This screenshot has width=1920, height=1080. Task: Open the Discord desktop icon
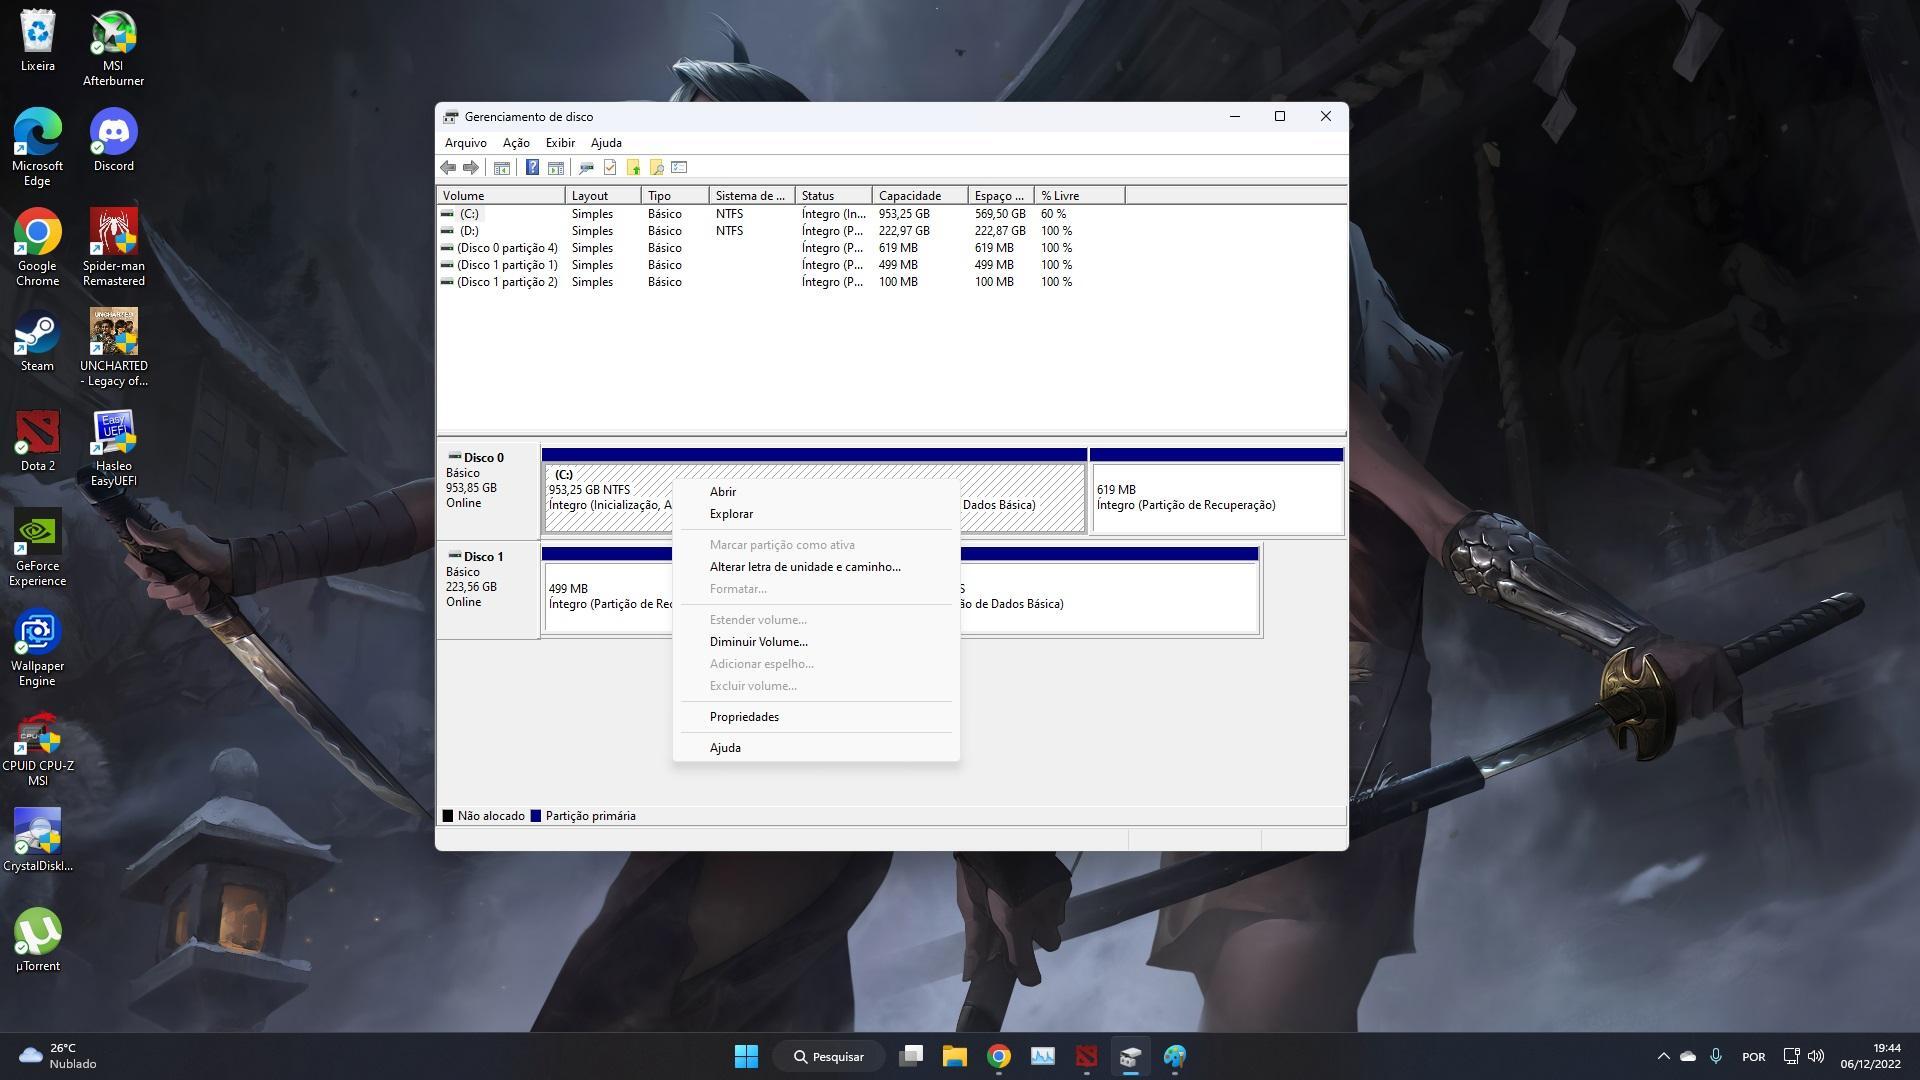pos(113,141)
